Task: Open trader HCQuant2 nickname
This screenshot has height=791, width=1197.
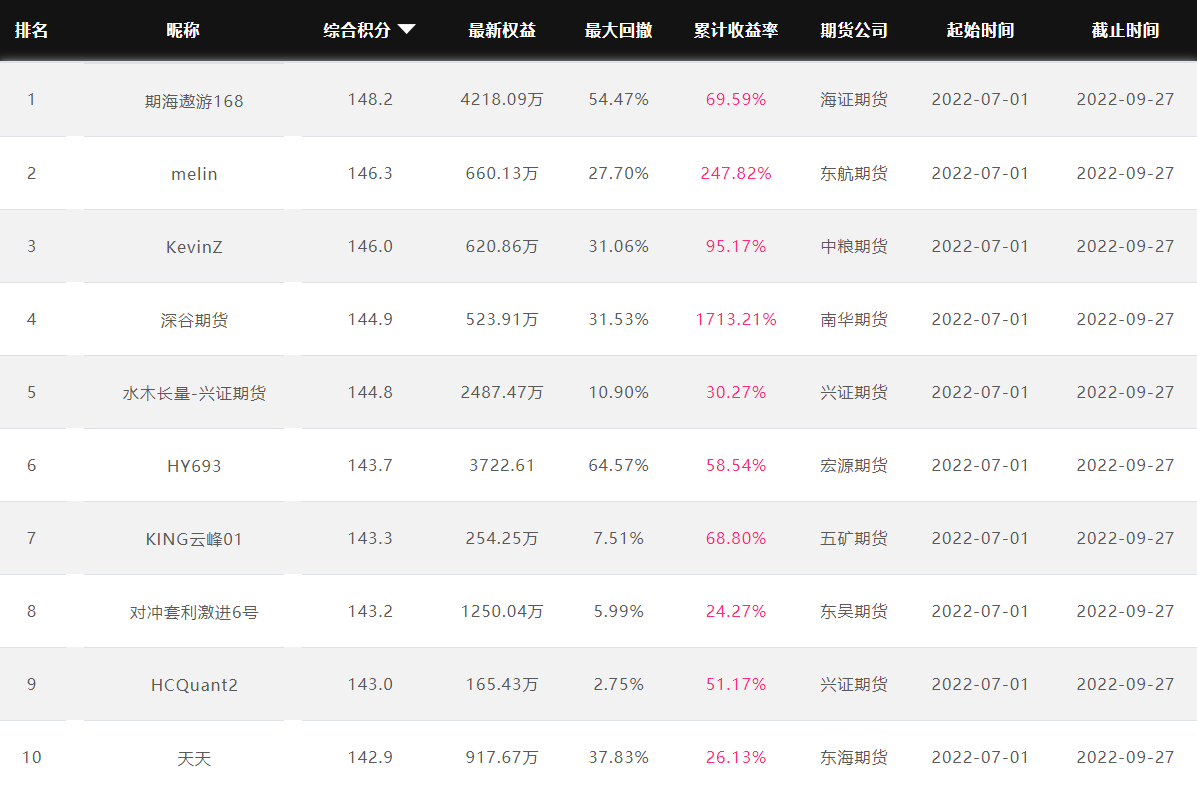Action: click(194, 686)
